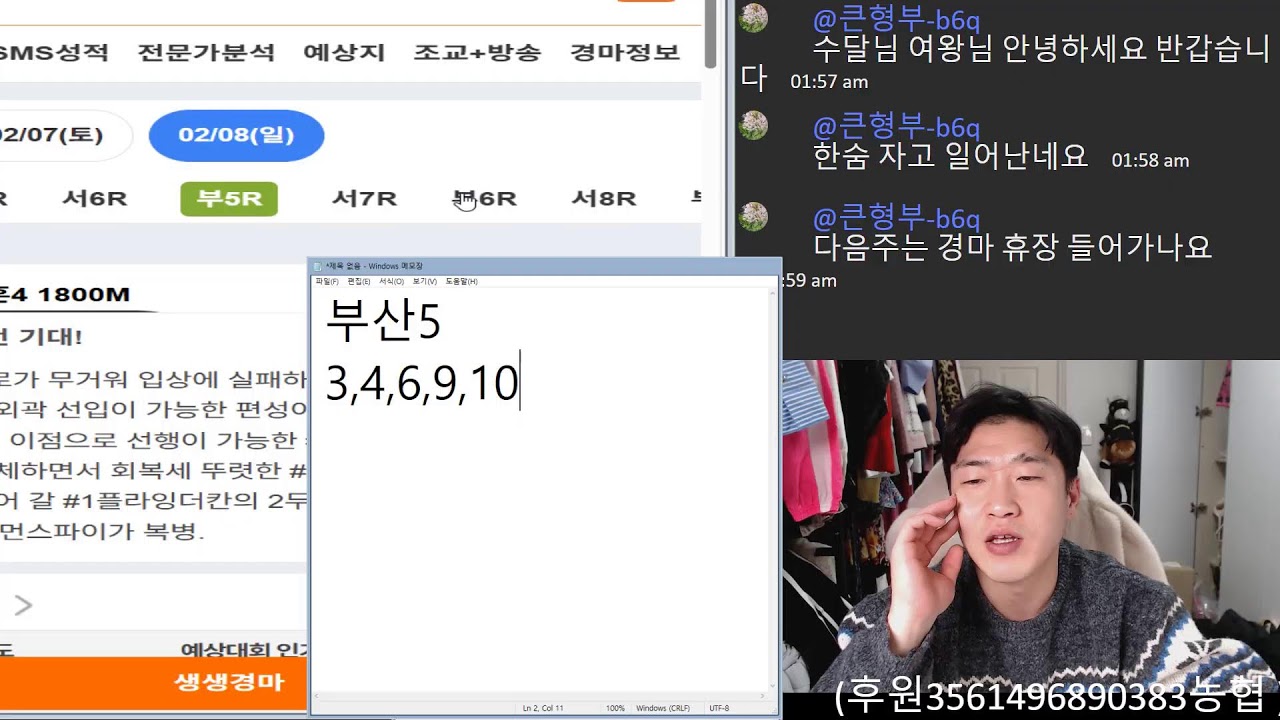Screen dimensions: 1280x720
Task: Click avatar of the 01:57 am chat message
Action: [754, 17]
